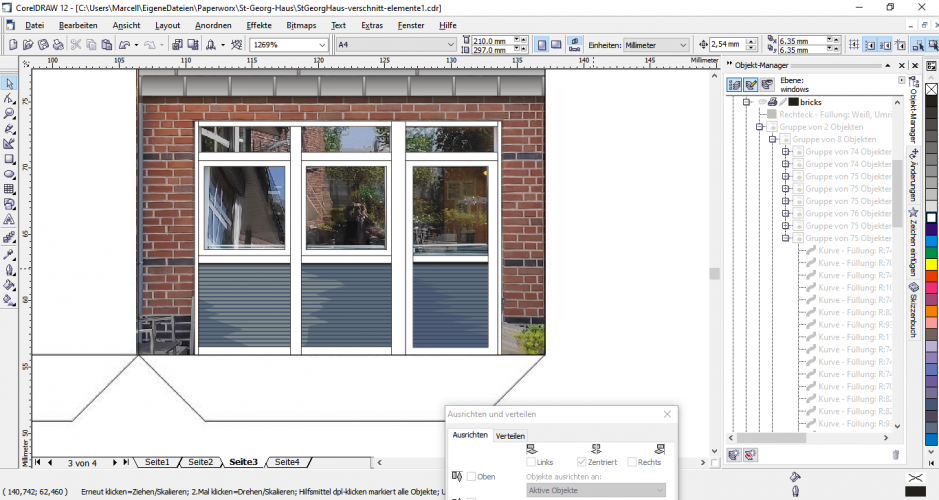This screenshot has height=500, width=939.
Task: Click the no-fill X swatch
Action: pos(931,89)
